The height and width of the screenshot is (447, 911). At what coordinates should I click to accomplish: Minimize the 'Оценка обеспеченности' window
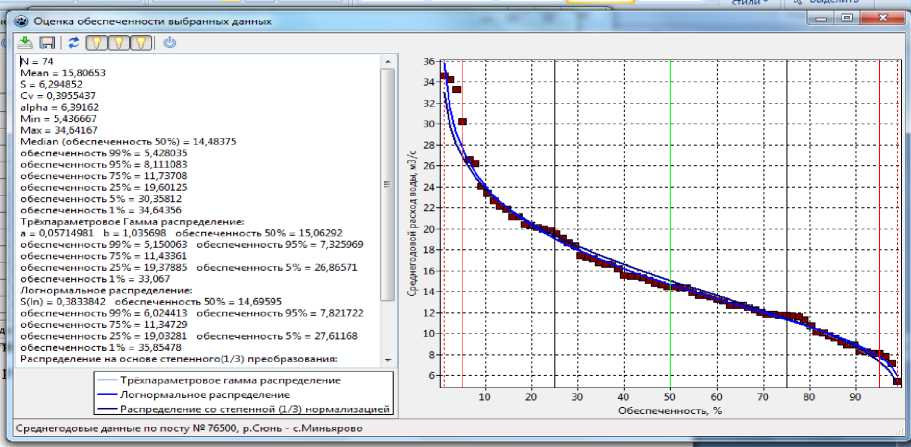[x=818, y=17]
